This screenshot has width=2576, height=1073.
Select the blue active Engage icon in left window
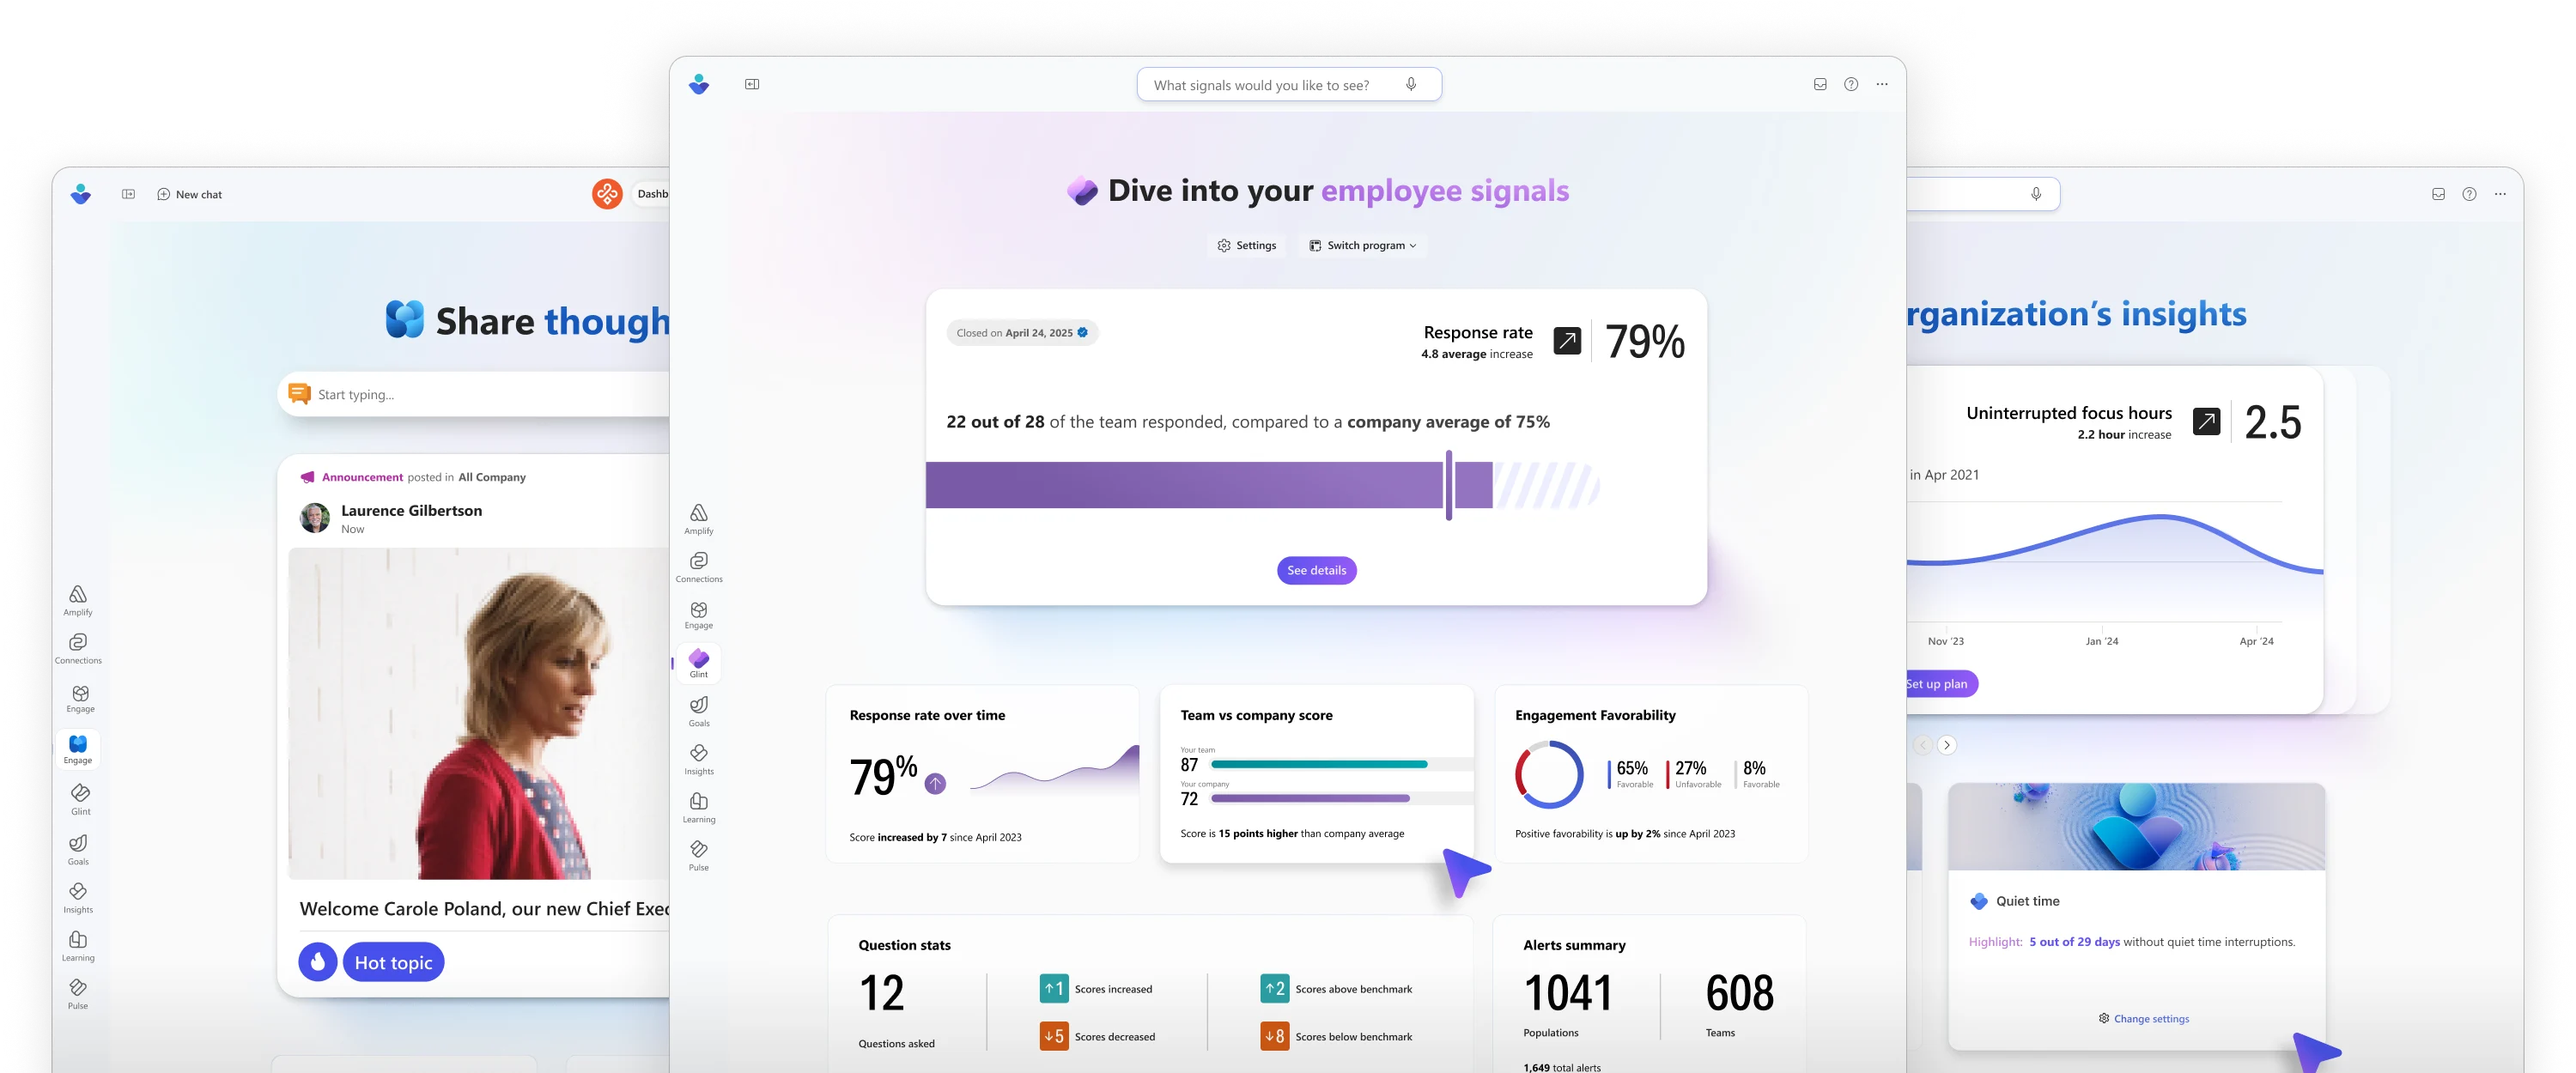pos(78,749)
